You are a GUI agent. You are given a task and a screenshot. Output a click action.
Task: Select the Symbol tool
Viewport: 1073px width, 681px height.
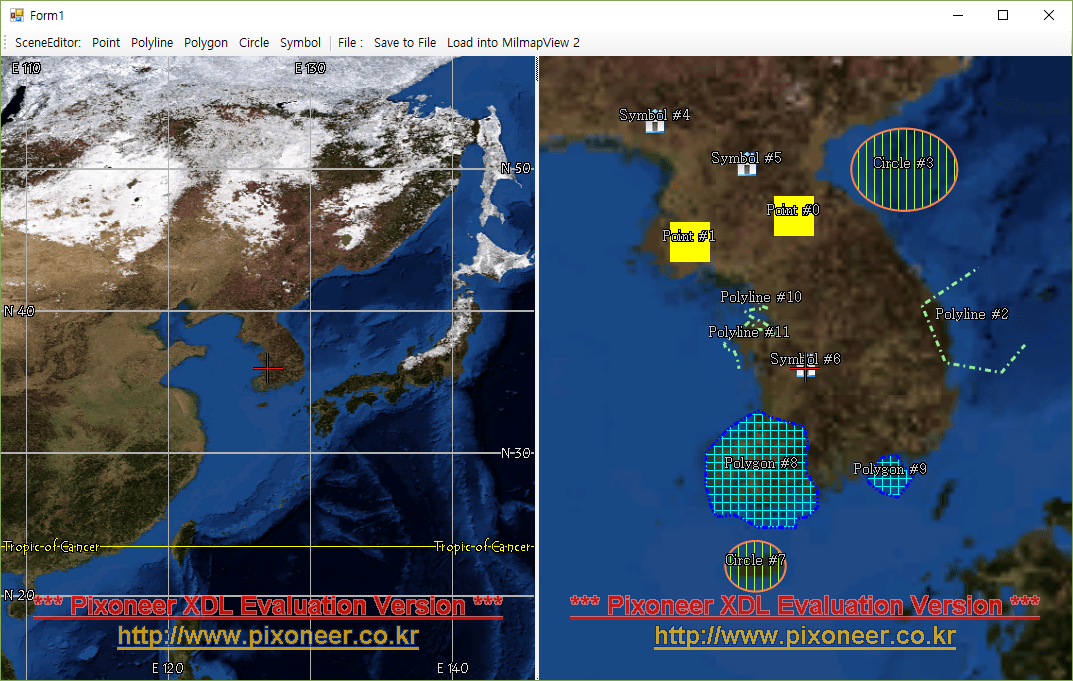(300, 42)
